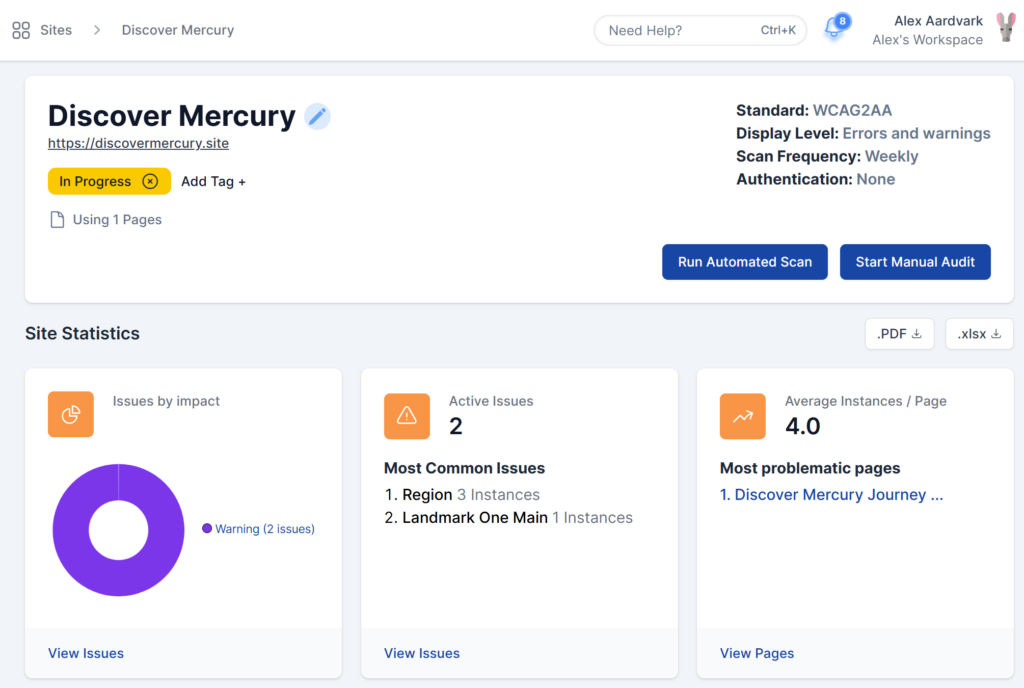Download the report as .PDF
The image size is (1024, 688).
tap(898, 333)
